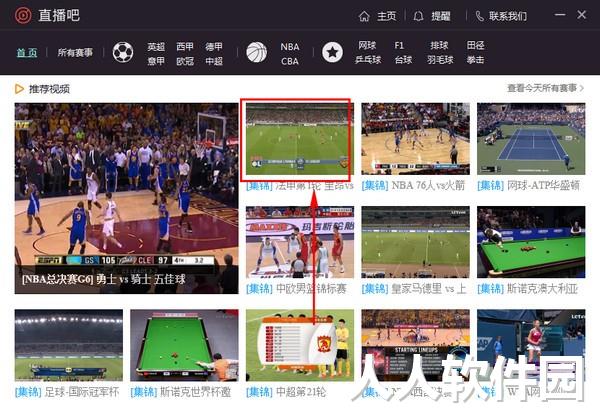Click the 网球-ATP华盛顿 title link
Screen dimensions: 600x412
tap(528, 186)
